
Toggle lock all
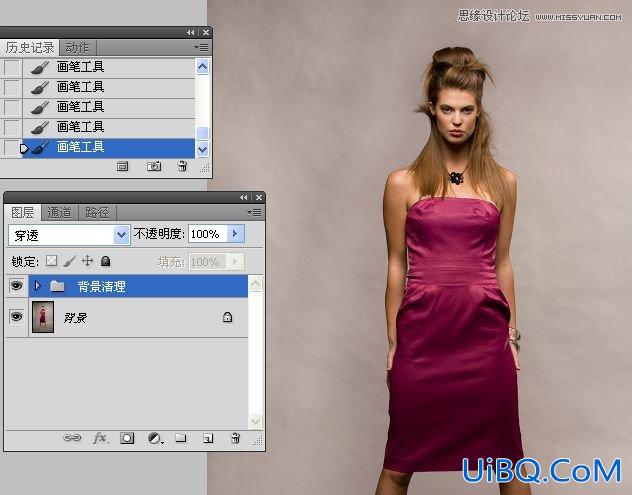tap(106, 261)
